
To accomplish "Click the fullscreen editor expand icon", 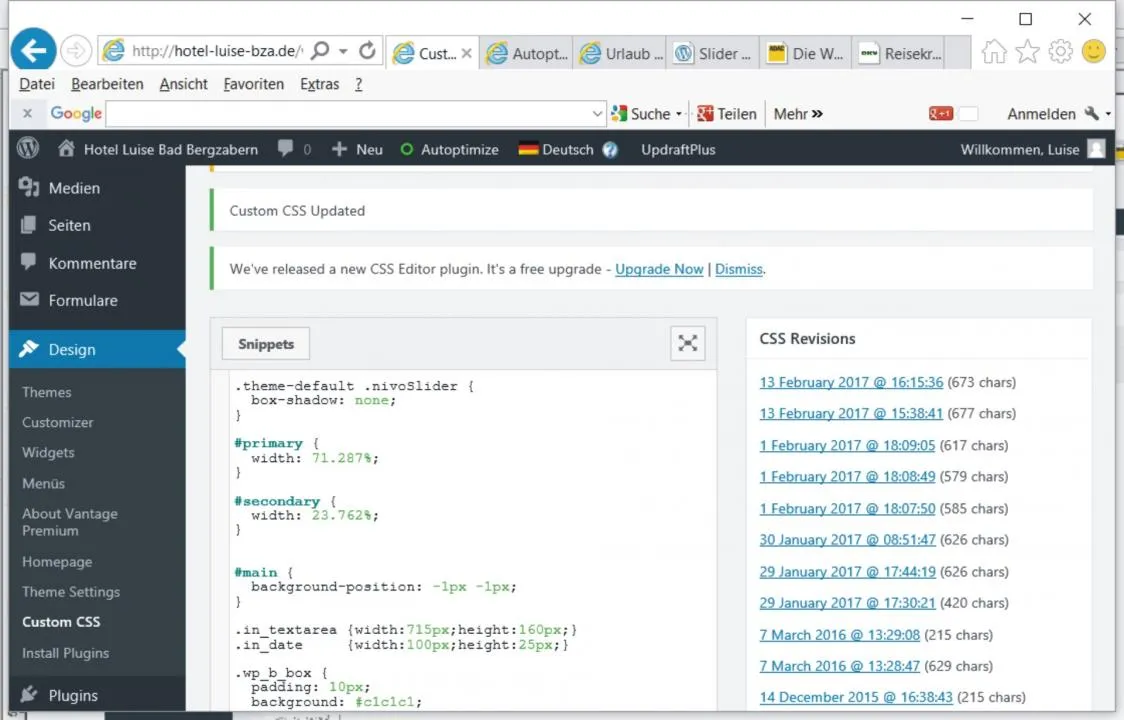I will 687,343.
